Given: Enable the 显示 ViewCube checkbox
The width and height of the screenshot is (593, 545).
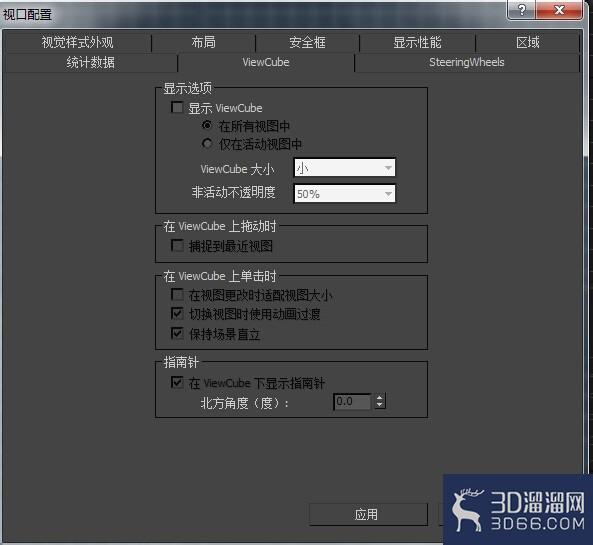Looking at the screenshot, I should pos(177,107).
